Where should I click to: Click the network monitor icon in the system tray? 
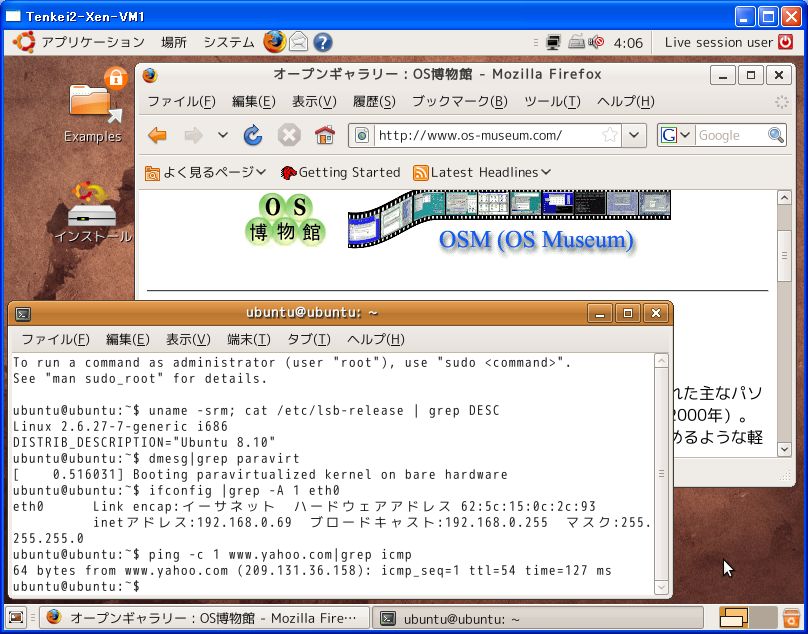click(553, 42)
